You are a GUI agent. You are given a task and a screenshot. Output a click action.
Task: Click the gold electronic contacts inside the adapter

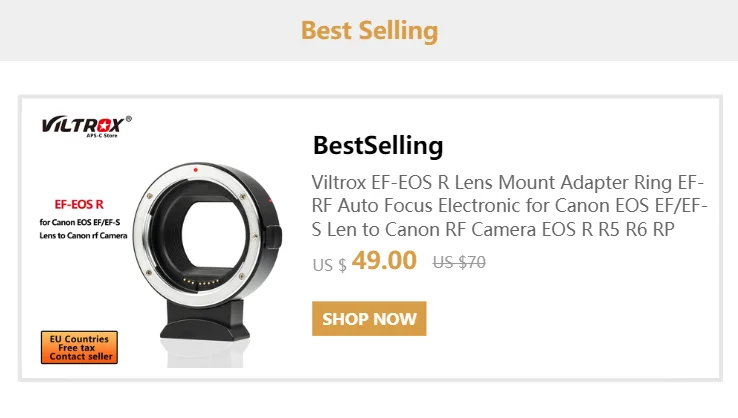(203, 280)
